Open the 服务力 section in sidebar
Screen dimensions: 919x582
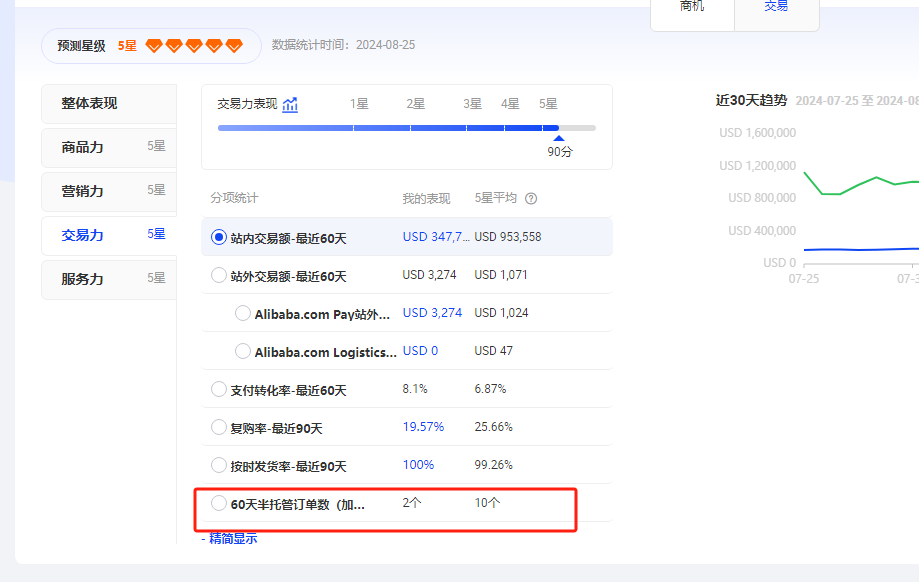109,278
